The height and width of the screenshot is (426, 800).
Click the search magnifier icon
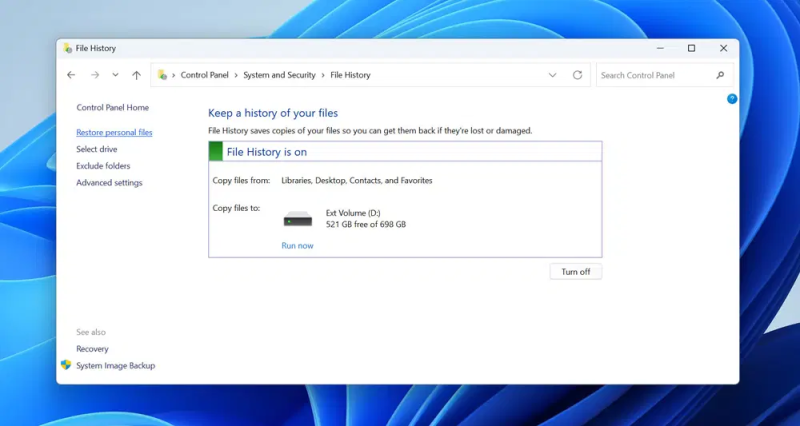pyautogui.click(x=720, y=75)
